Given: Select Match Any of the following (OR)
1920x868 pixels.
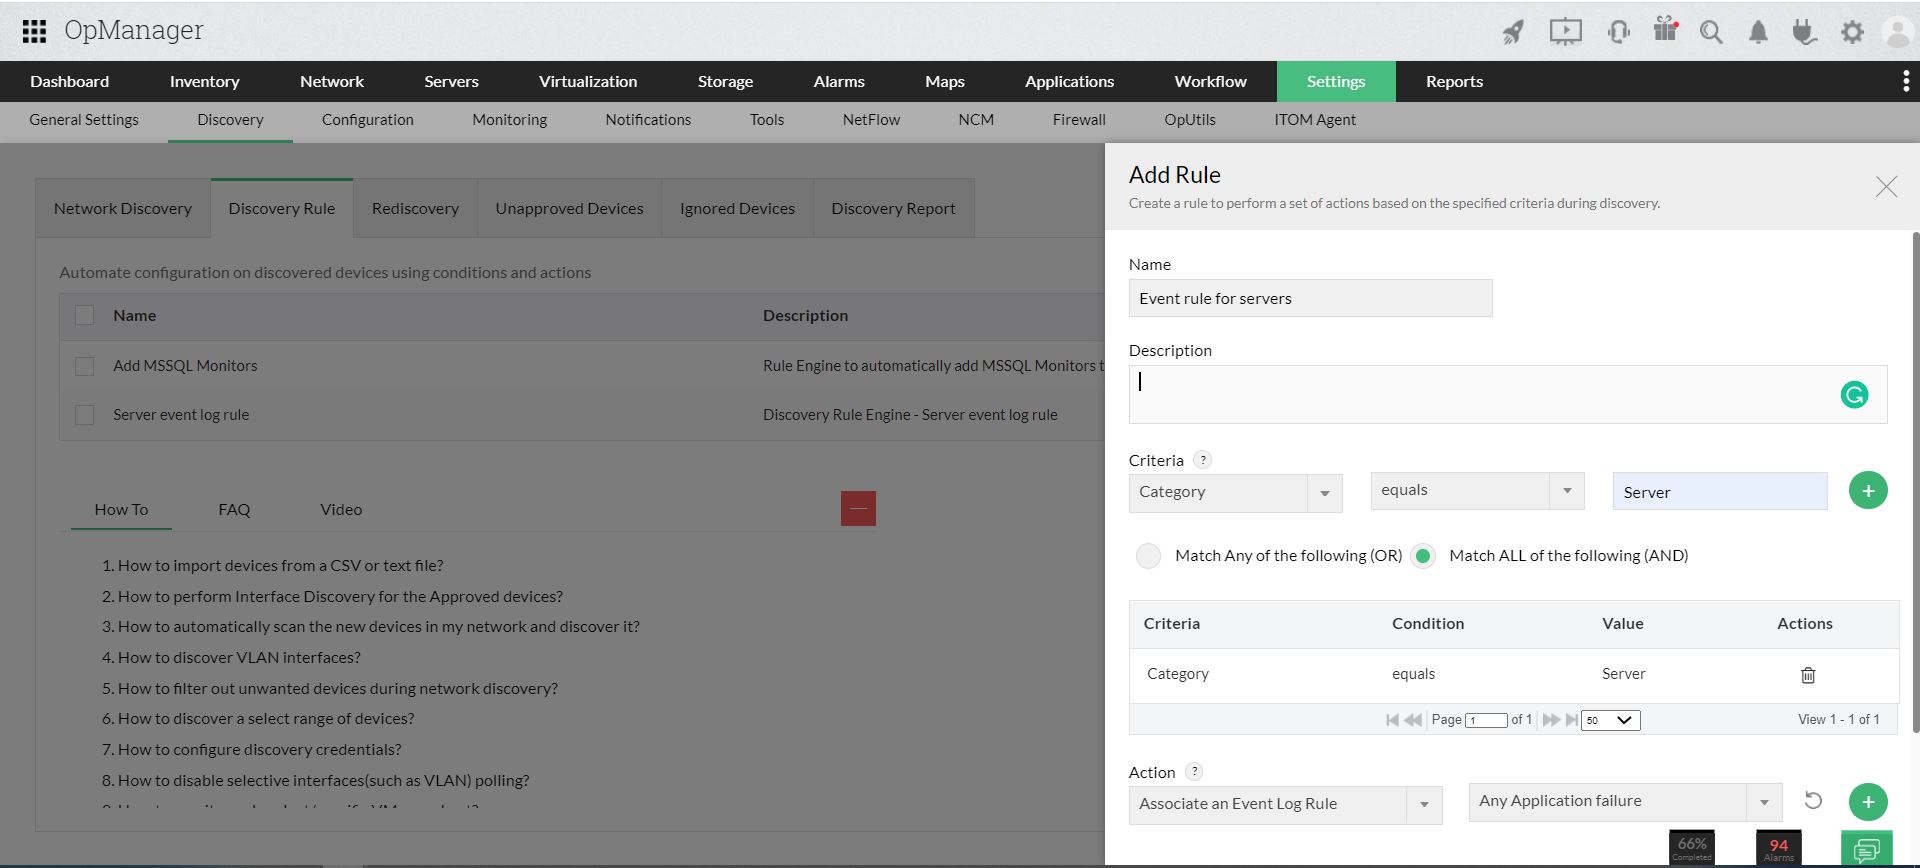Looking at the screenshot, I should (1148, 556).
